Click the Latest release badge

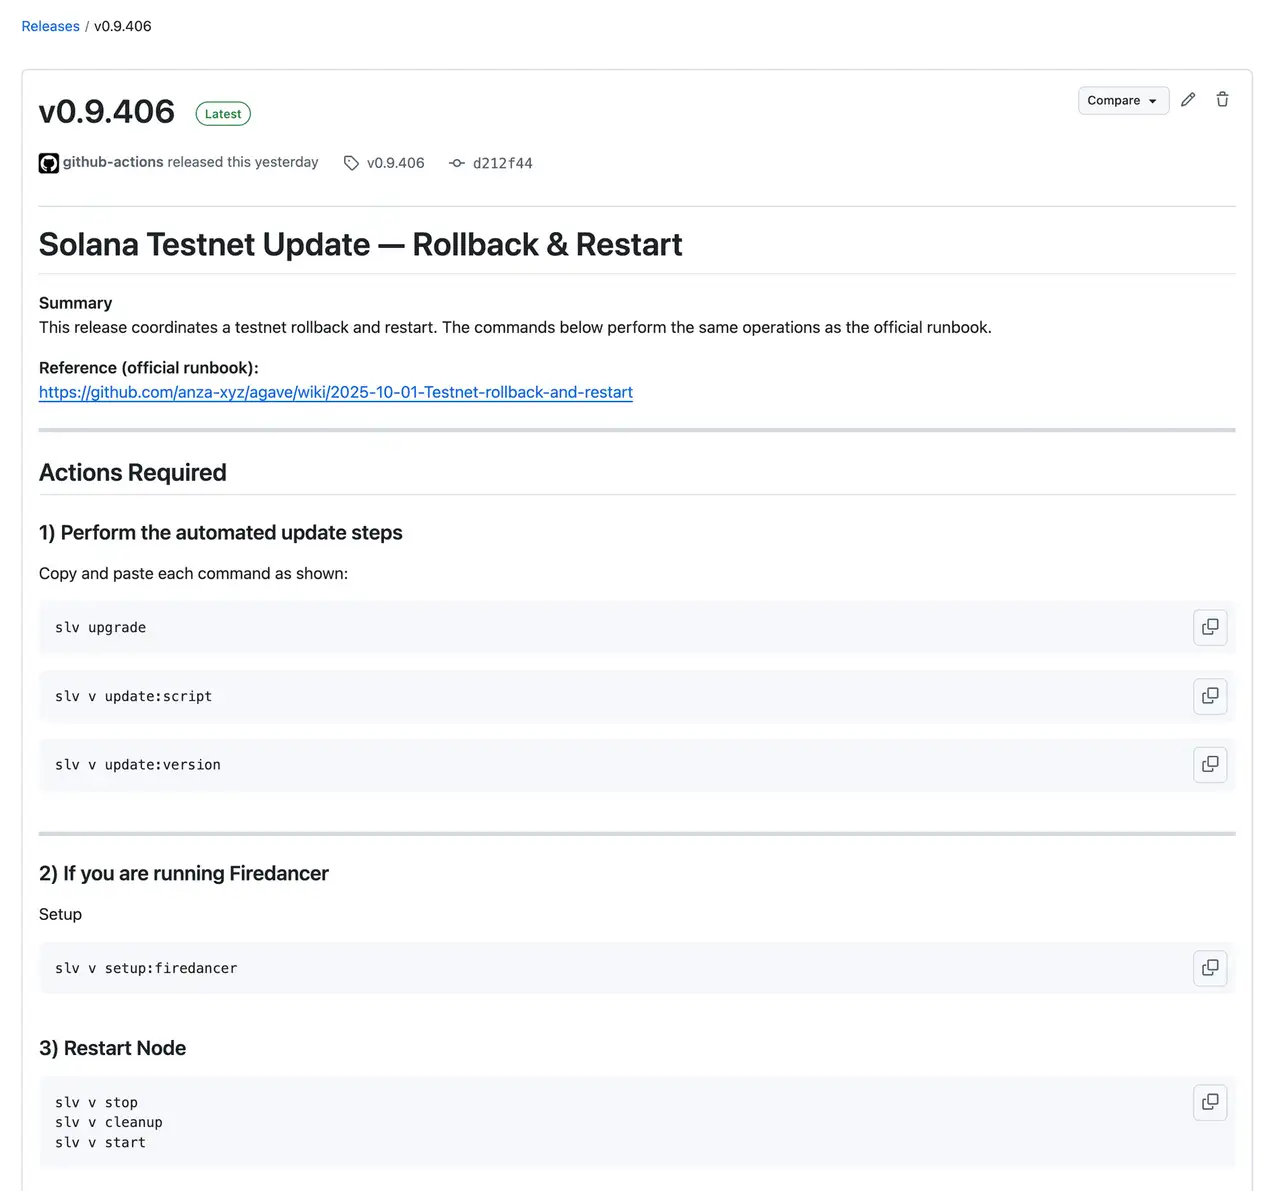coord(222,113)
